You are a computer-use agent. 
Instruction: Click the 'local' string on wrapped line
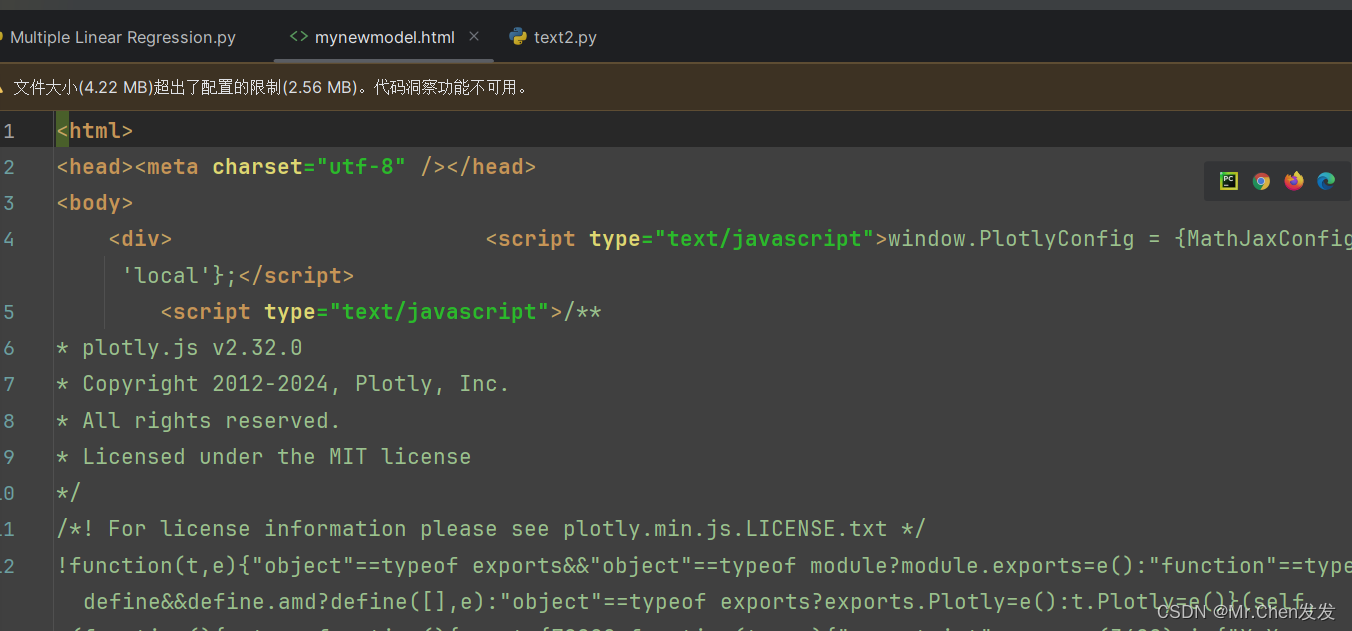point(167,275)
